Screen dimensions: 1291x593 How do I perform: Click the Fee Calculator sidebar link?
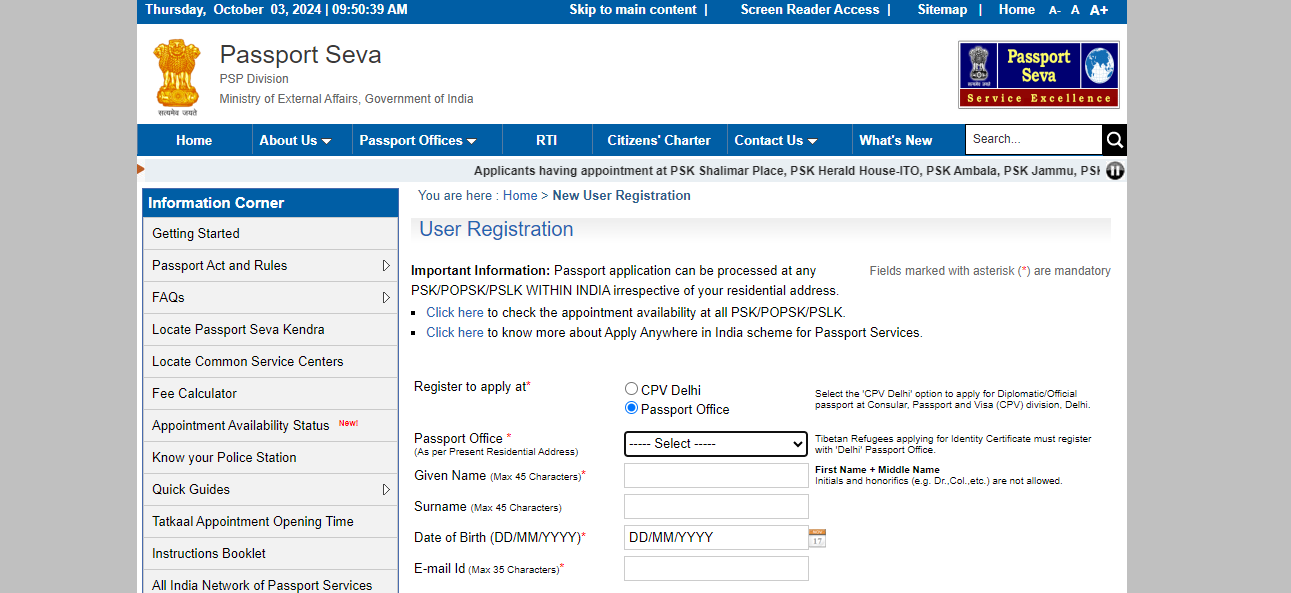tap(194, 393)
